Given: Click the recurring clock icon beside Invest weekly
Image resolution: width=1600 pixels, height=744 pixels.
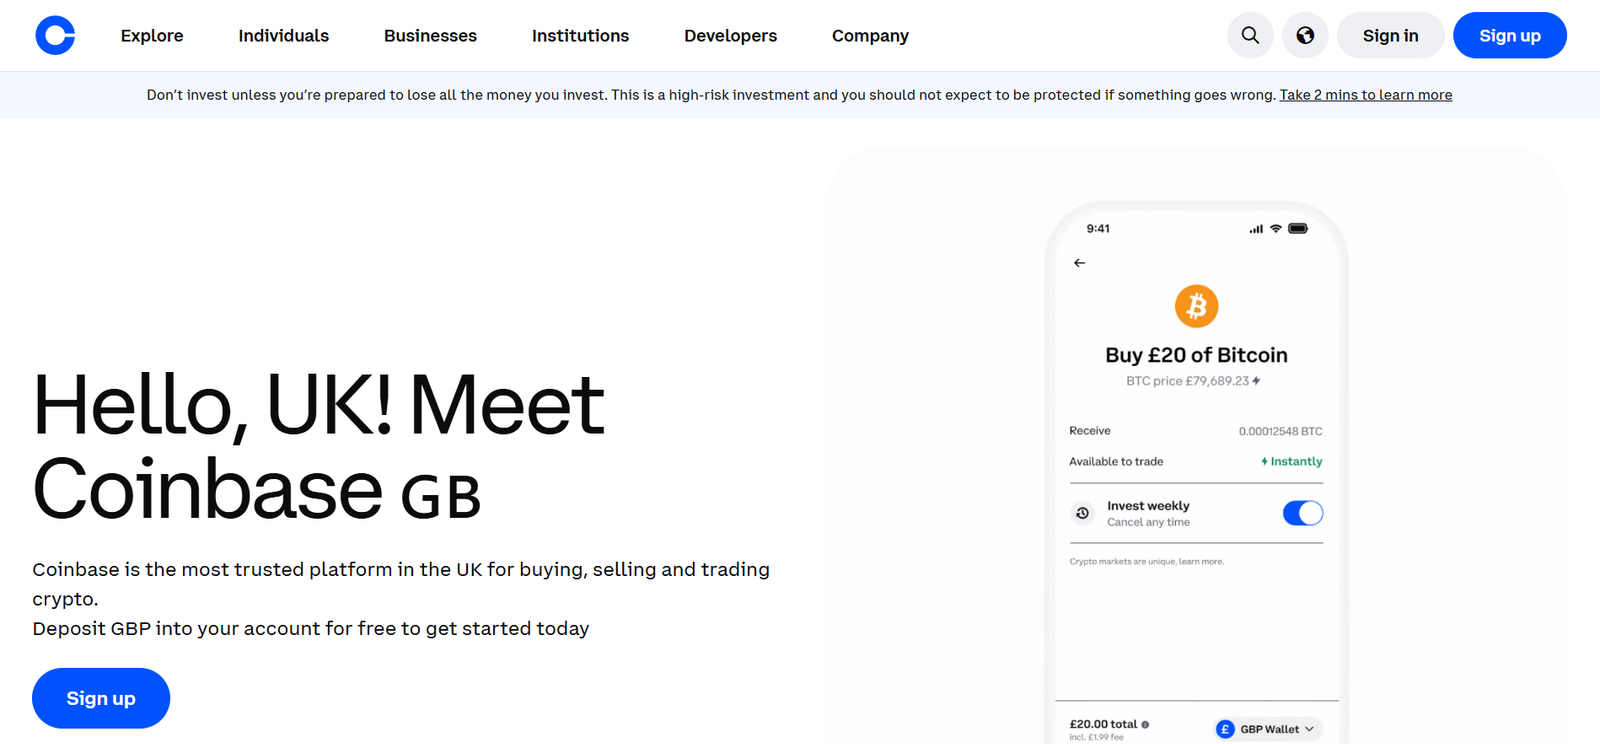Looking at the screenshot, I should click(1082, 513).
